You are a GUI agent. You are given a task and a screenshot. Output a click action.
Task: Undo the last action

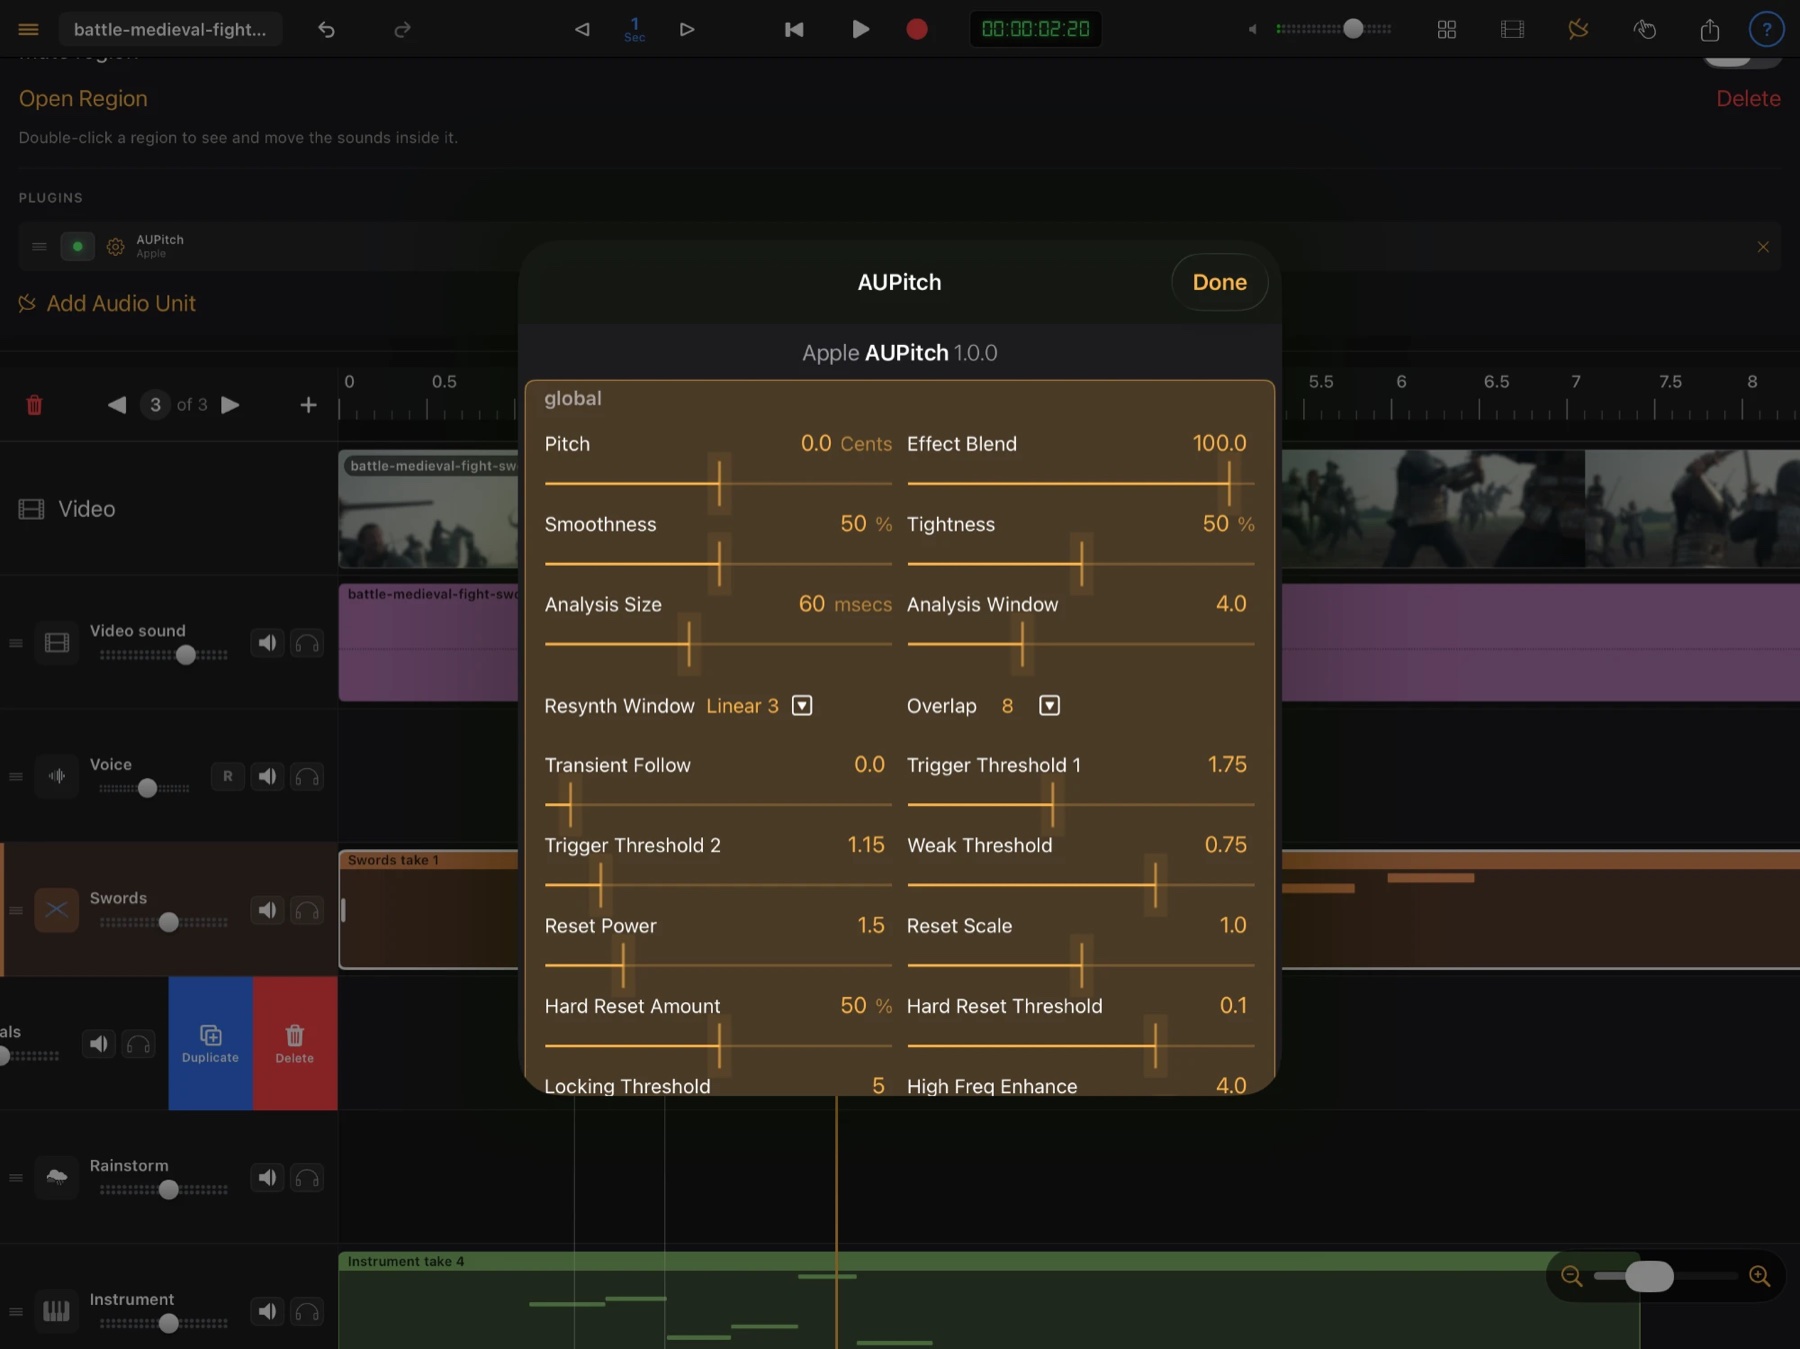coord(326,29)
